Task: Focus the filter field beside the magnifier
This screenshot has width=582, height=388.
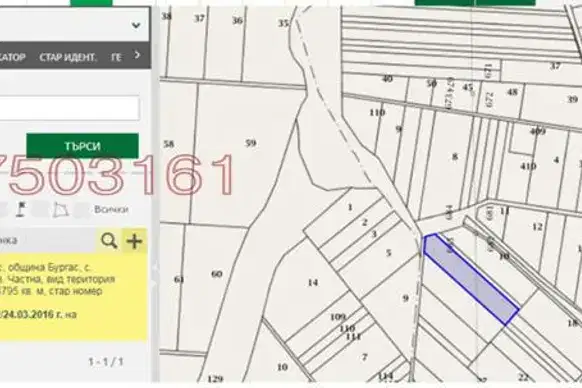Action: tap(48, 241)
